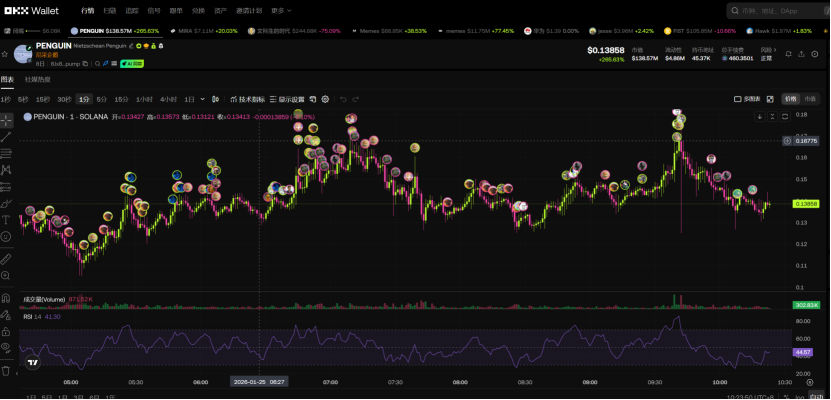This screenshot has width=831, height=400.
Task: Select the brush drawing tool
Action: click(x=6, y=203)
